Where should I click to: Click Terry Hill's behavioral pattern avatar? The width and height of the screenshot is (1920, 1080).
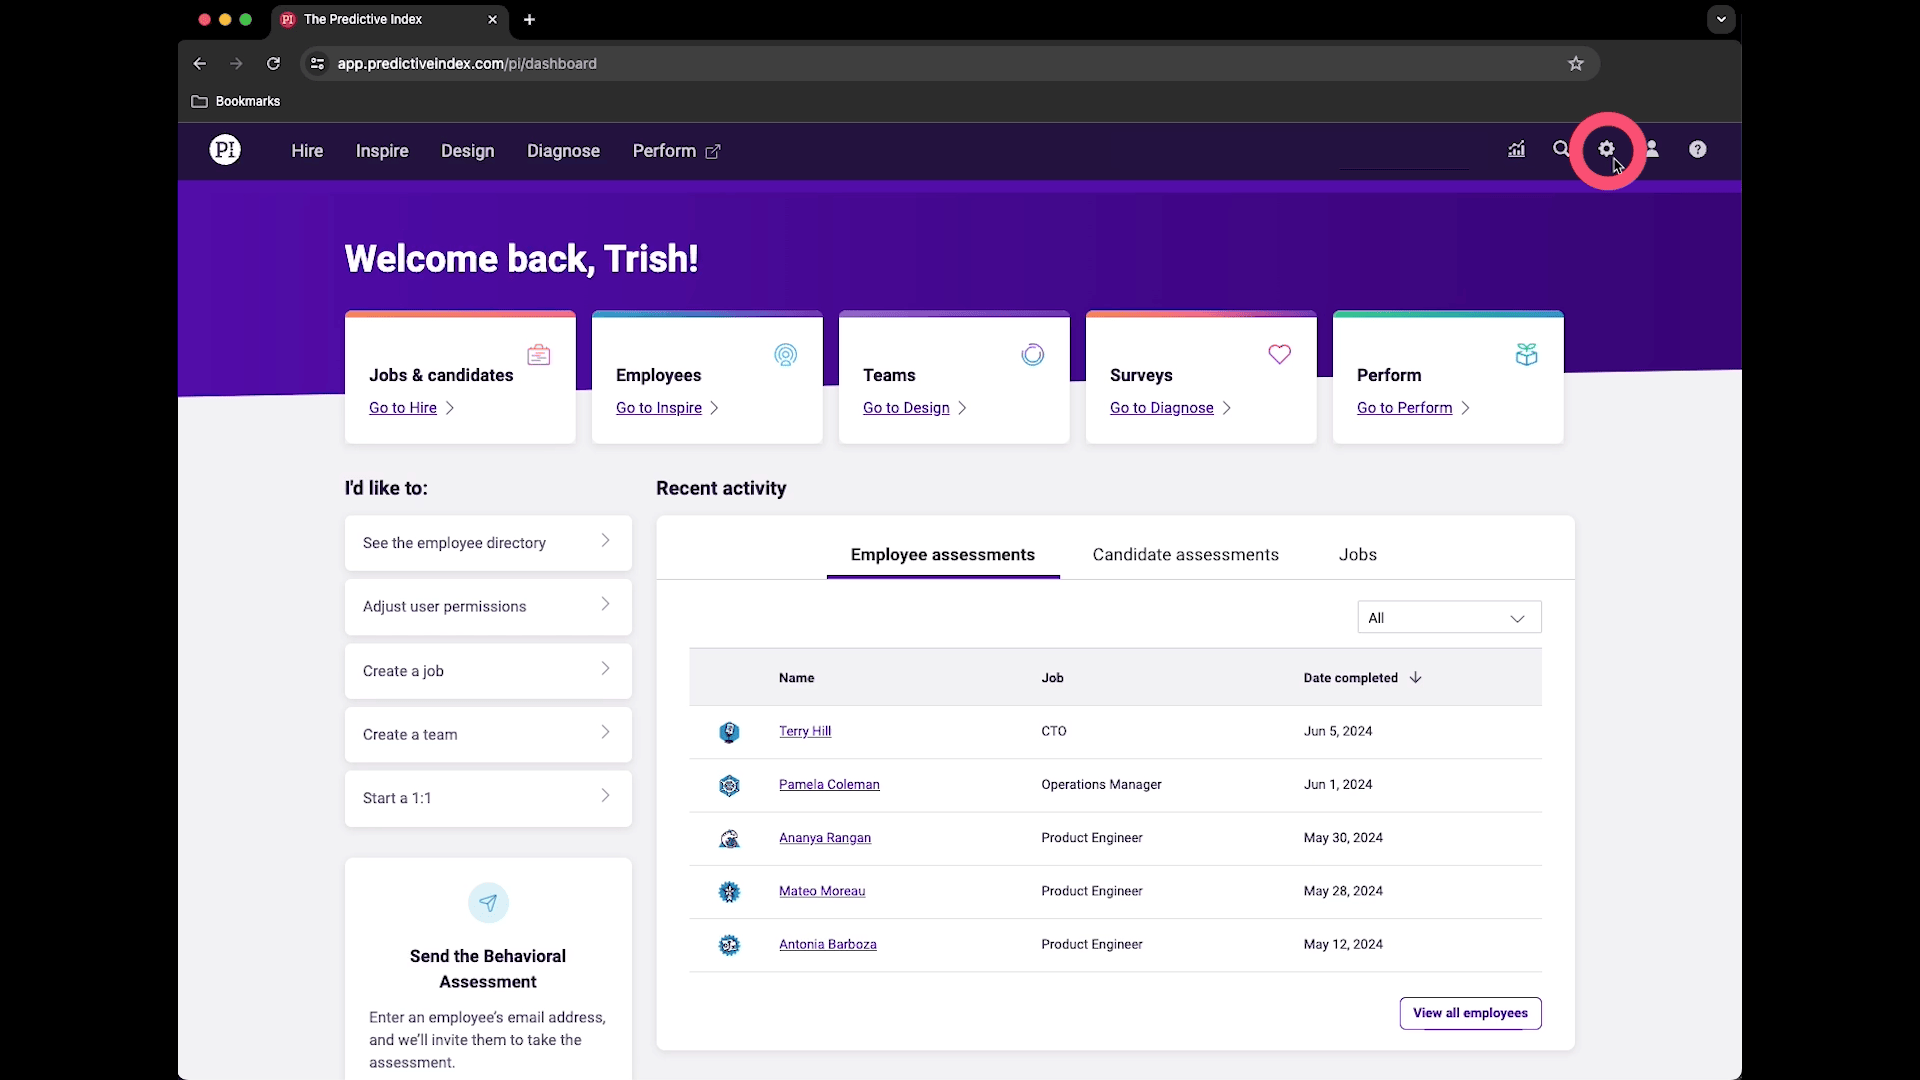coord(729,732)
